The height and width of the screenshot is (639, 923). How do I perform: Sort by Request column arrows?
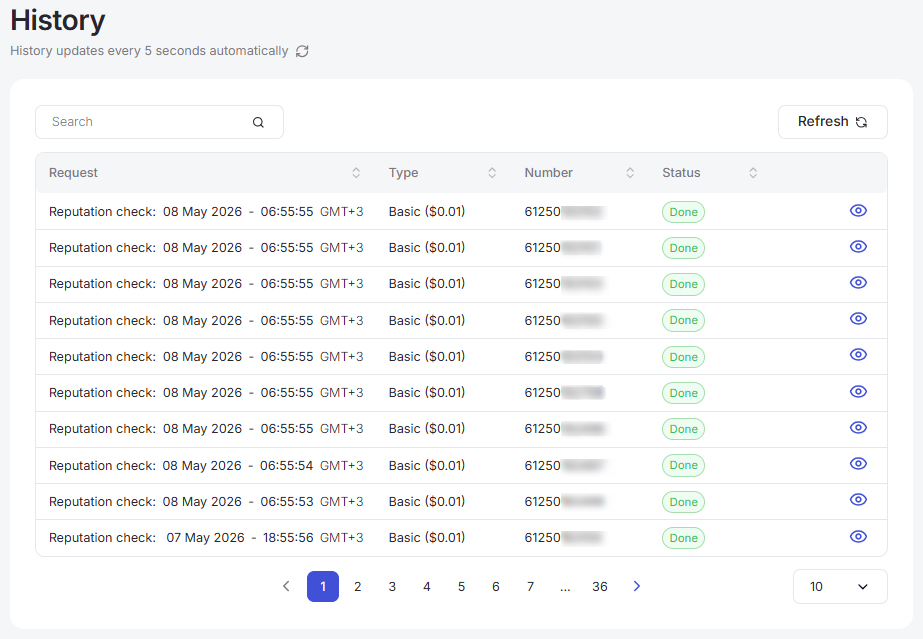click(x=356, y=173)
